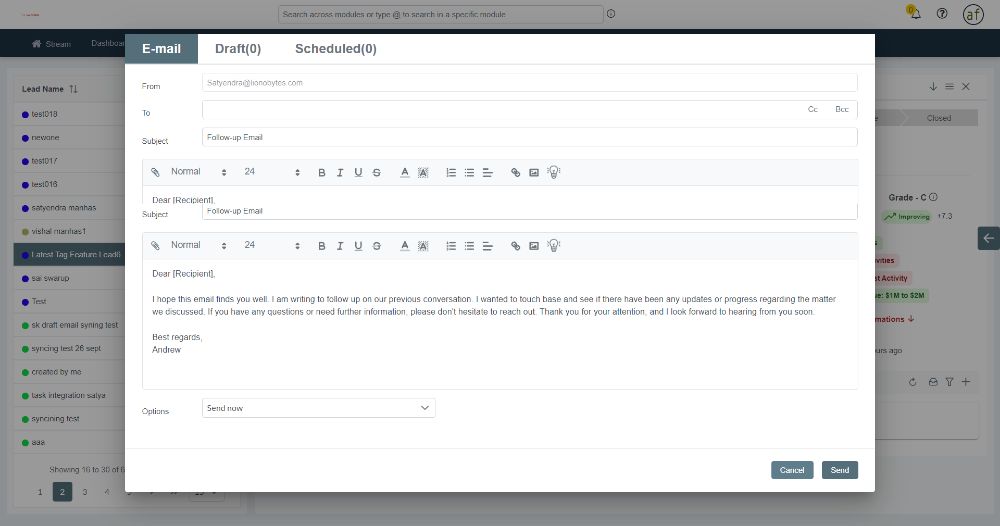
Task: Insert numbered list in the body editor
Action: tap(451, 245)
